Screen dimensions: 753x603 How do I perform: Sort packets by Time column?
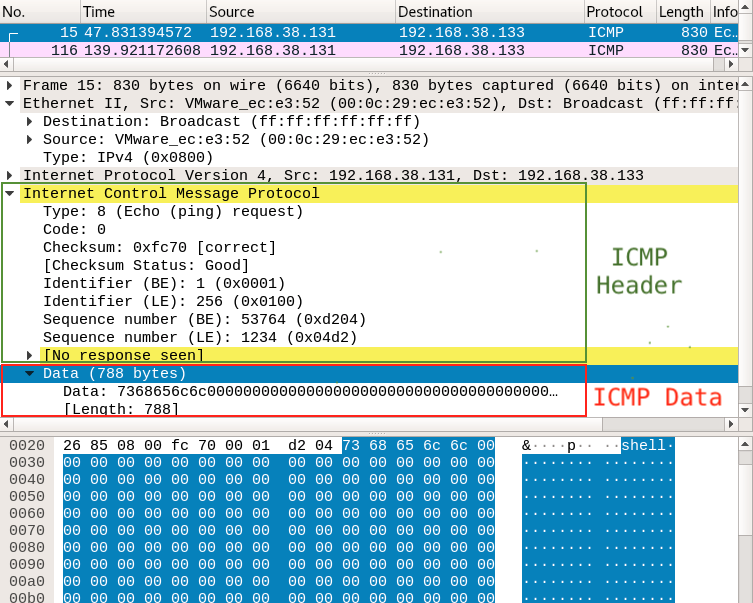click(140, 12)
